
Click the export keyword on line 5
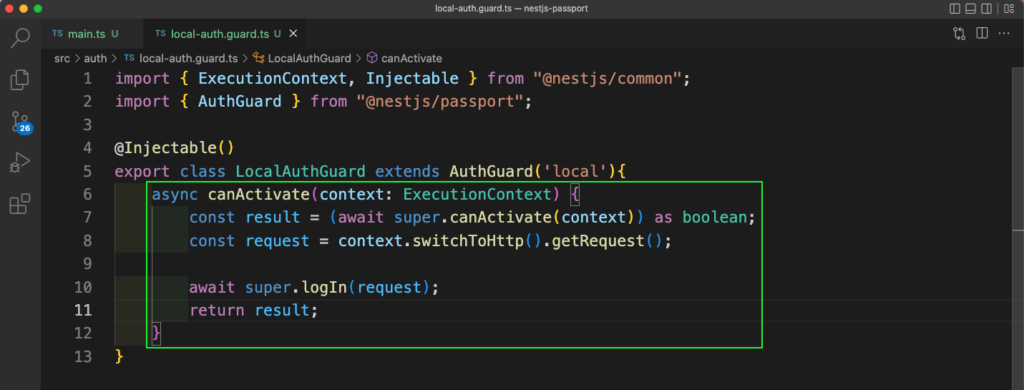[142, 172]
